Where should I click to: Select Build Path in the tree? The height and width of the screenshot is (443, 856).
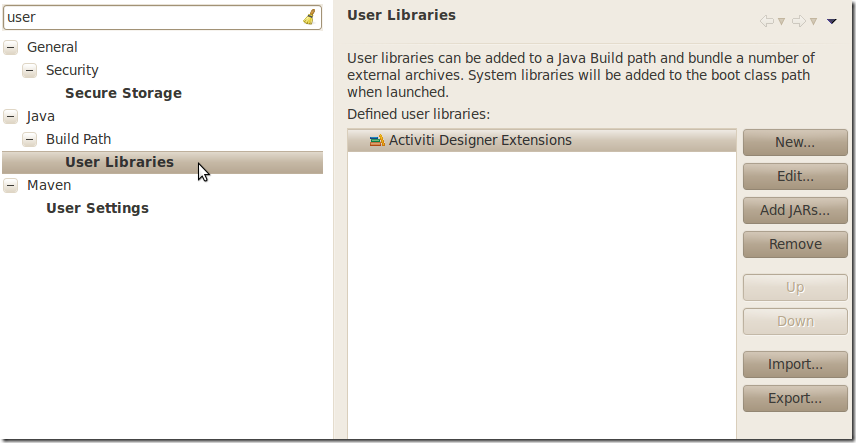pyautogui.click(x=78, y=139)
